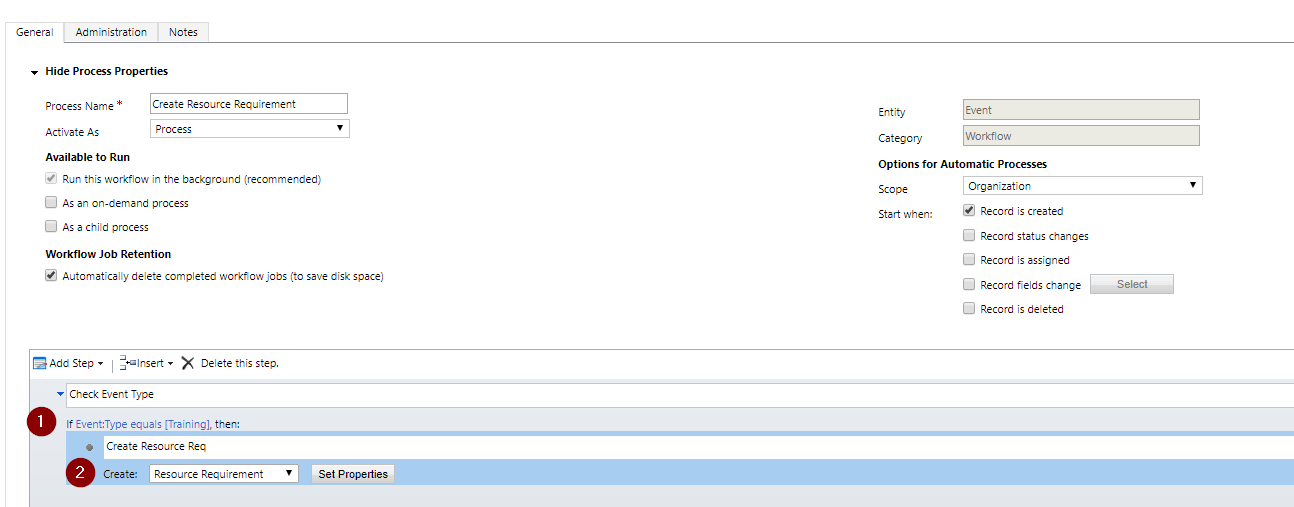This screenshot has width=1294, height=507.
Task: Open the Create Resource Requirement entity dropdown
Action: pyautogui.click(x=224, y=474)
